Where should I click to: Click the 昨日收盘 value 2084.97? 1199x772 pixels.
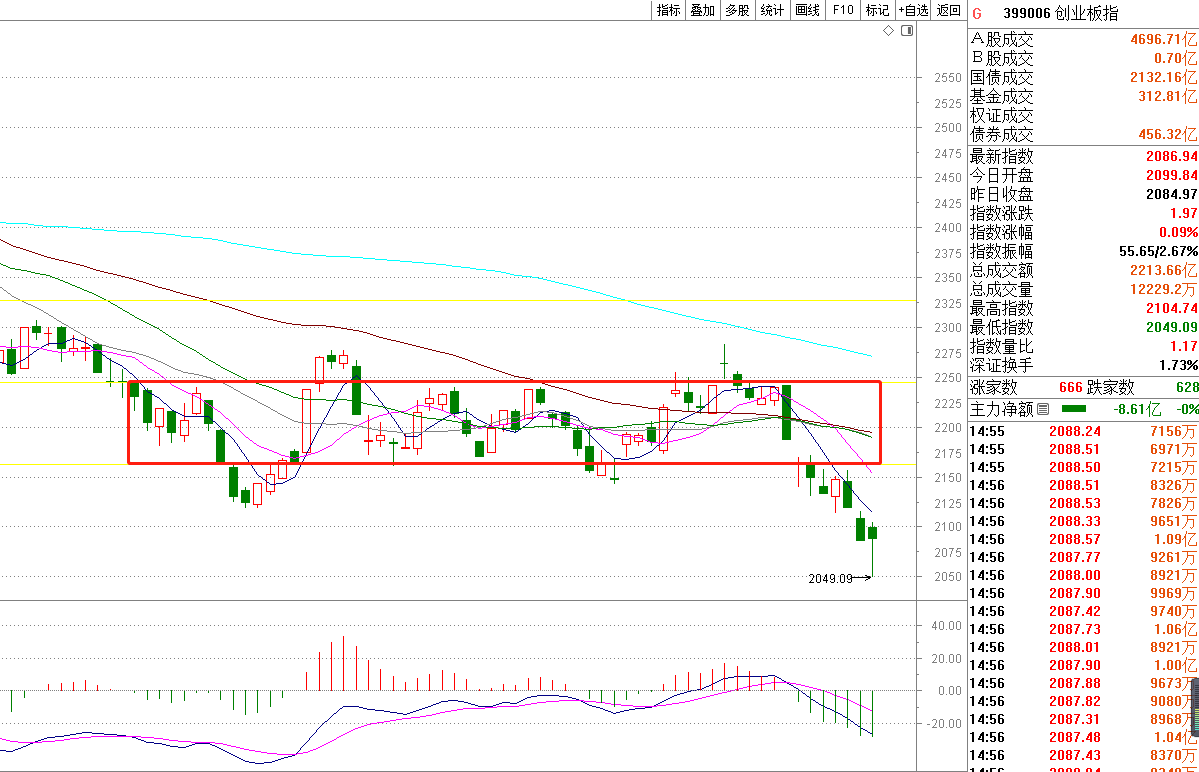pyautogui.click(x=1171, y=194)
